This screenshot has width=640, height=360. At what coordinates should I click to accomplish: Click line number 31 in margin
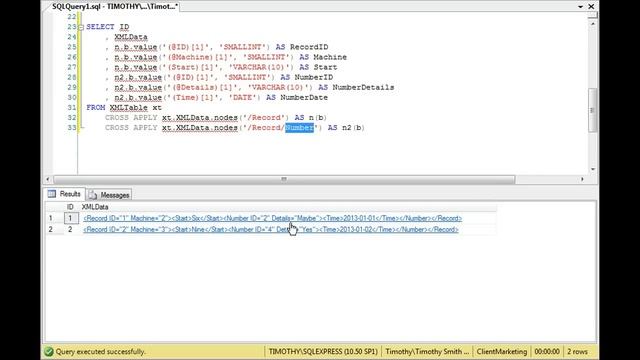tap(72, 108)
